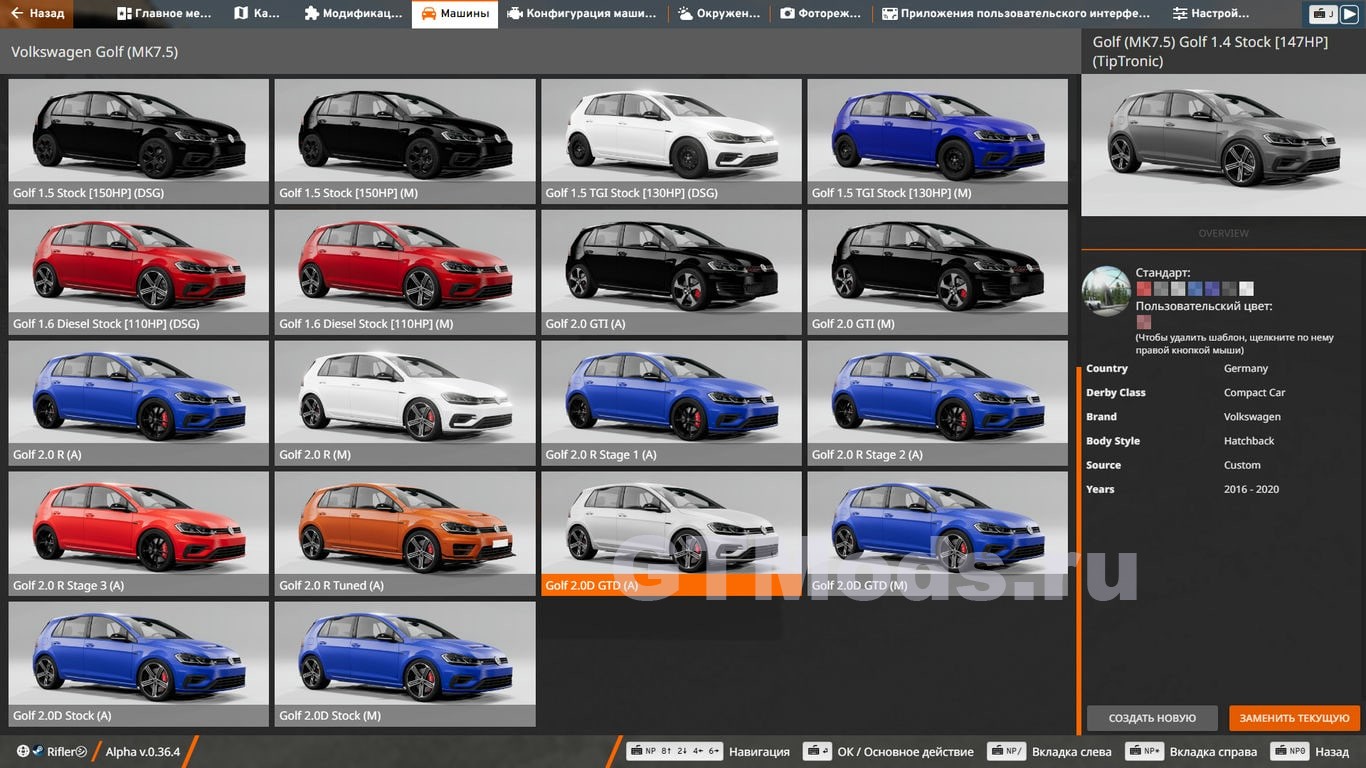The image size is (1366, 768).
Task: Choose Golf 2.0D Stock (A) configuration
Action: click(x=139, y=664)
